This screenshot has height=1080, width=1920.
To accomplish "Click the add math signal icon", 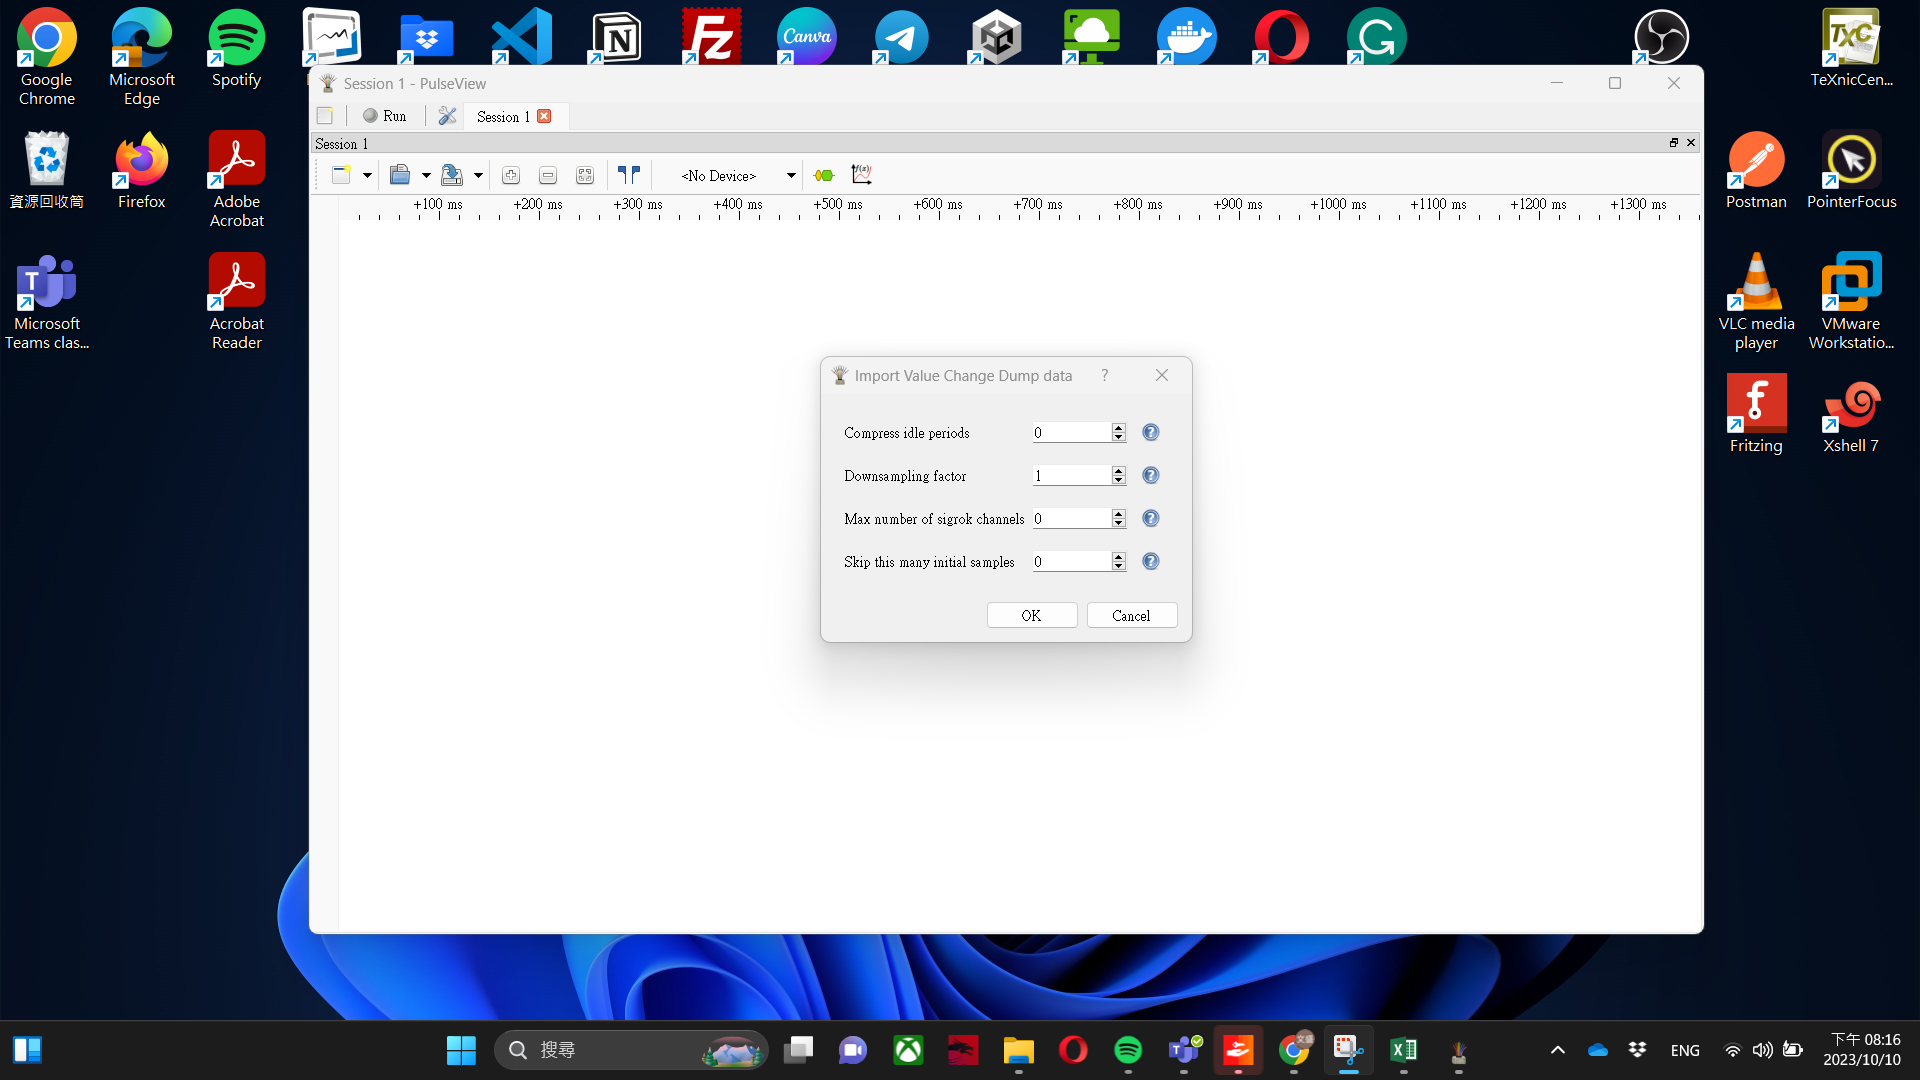I will point(861,175).
